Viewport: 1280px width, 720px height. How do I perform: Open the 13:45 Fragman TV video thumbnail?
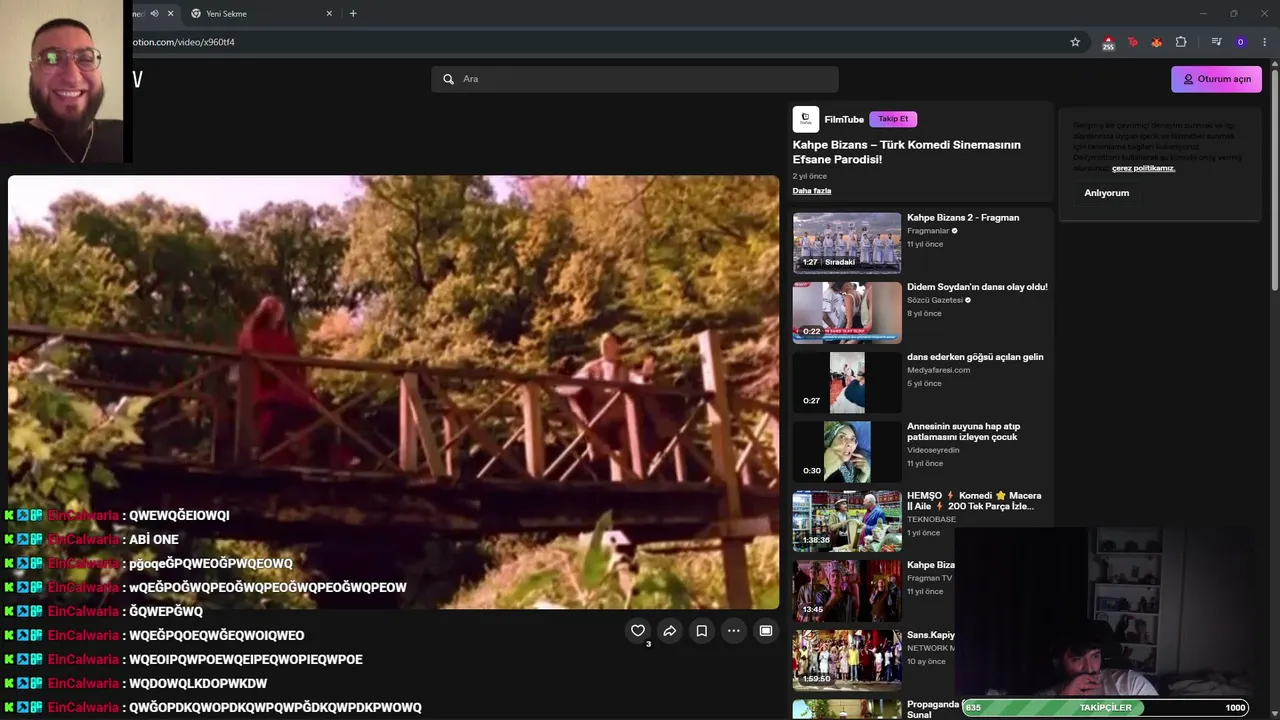(847, 591)
